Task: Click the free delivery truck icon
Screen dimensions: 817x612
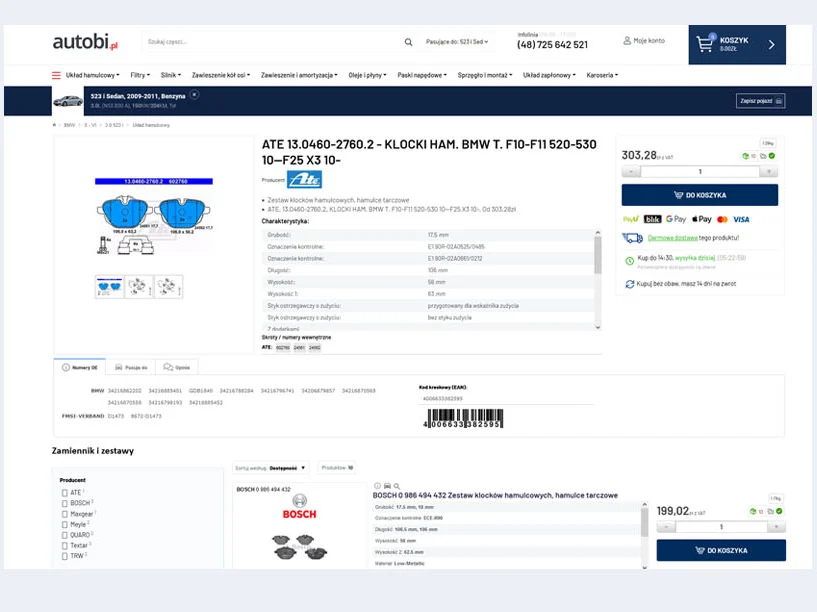Action: pyautogui.click(x=632, y=238)
